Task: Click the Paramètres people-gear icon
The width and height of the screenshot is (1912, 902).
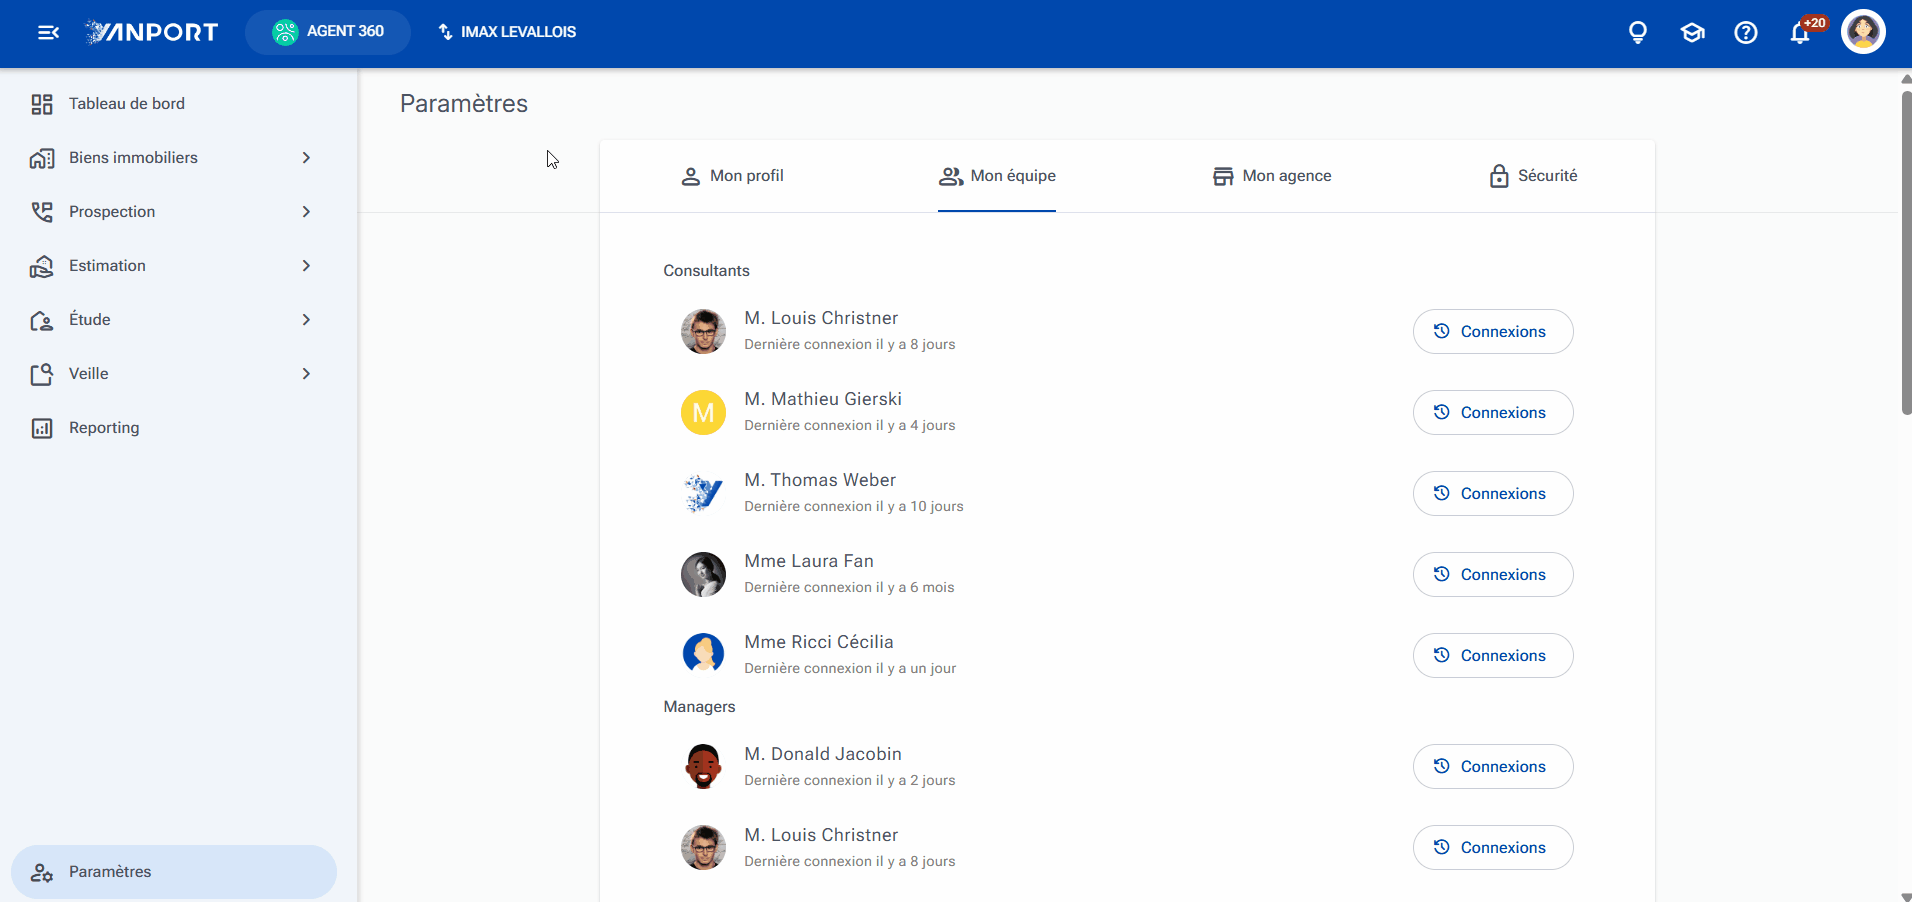Action: (x=42, y=872)
